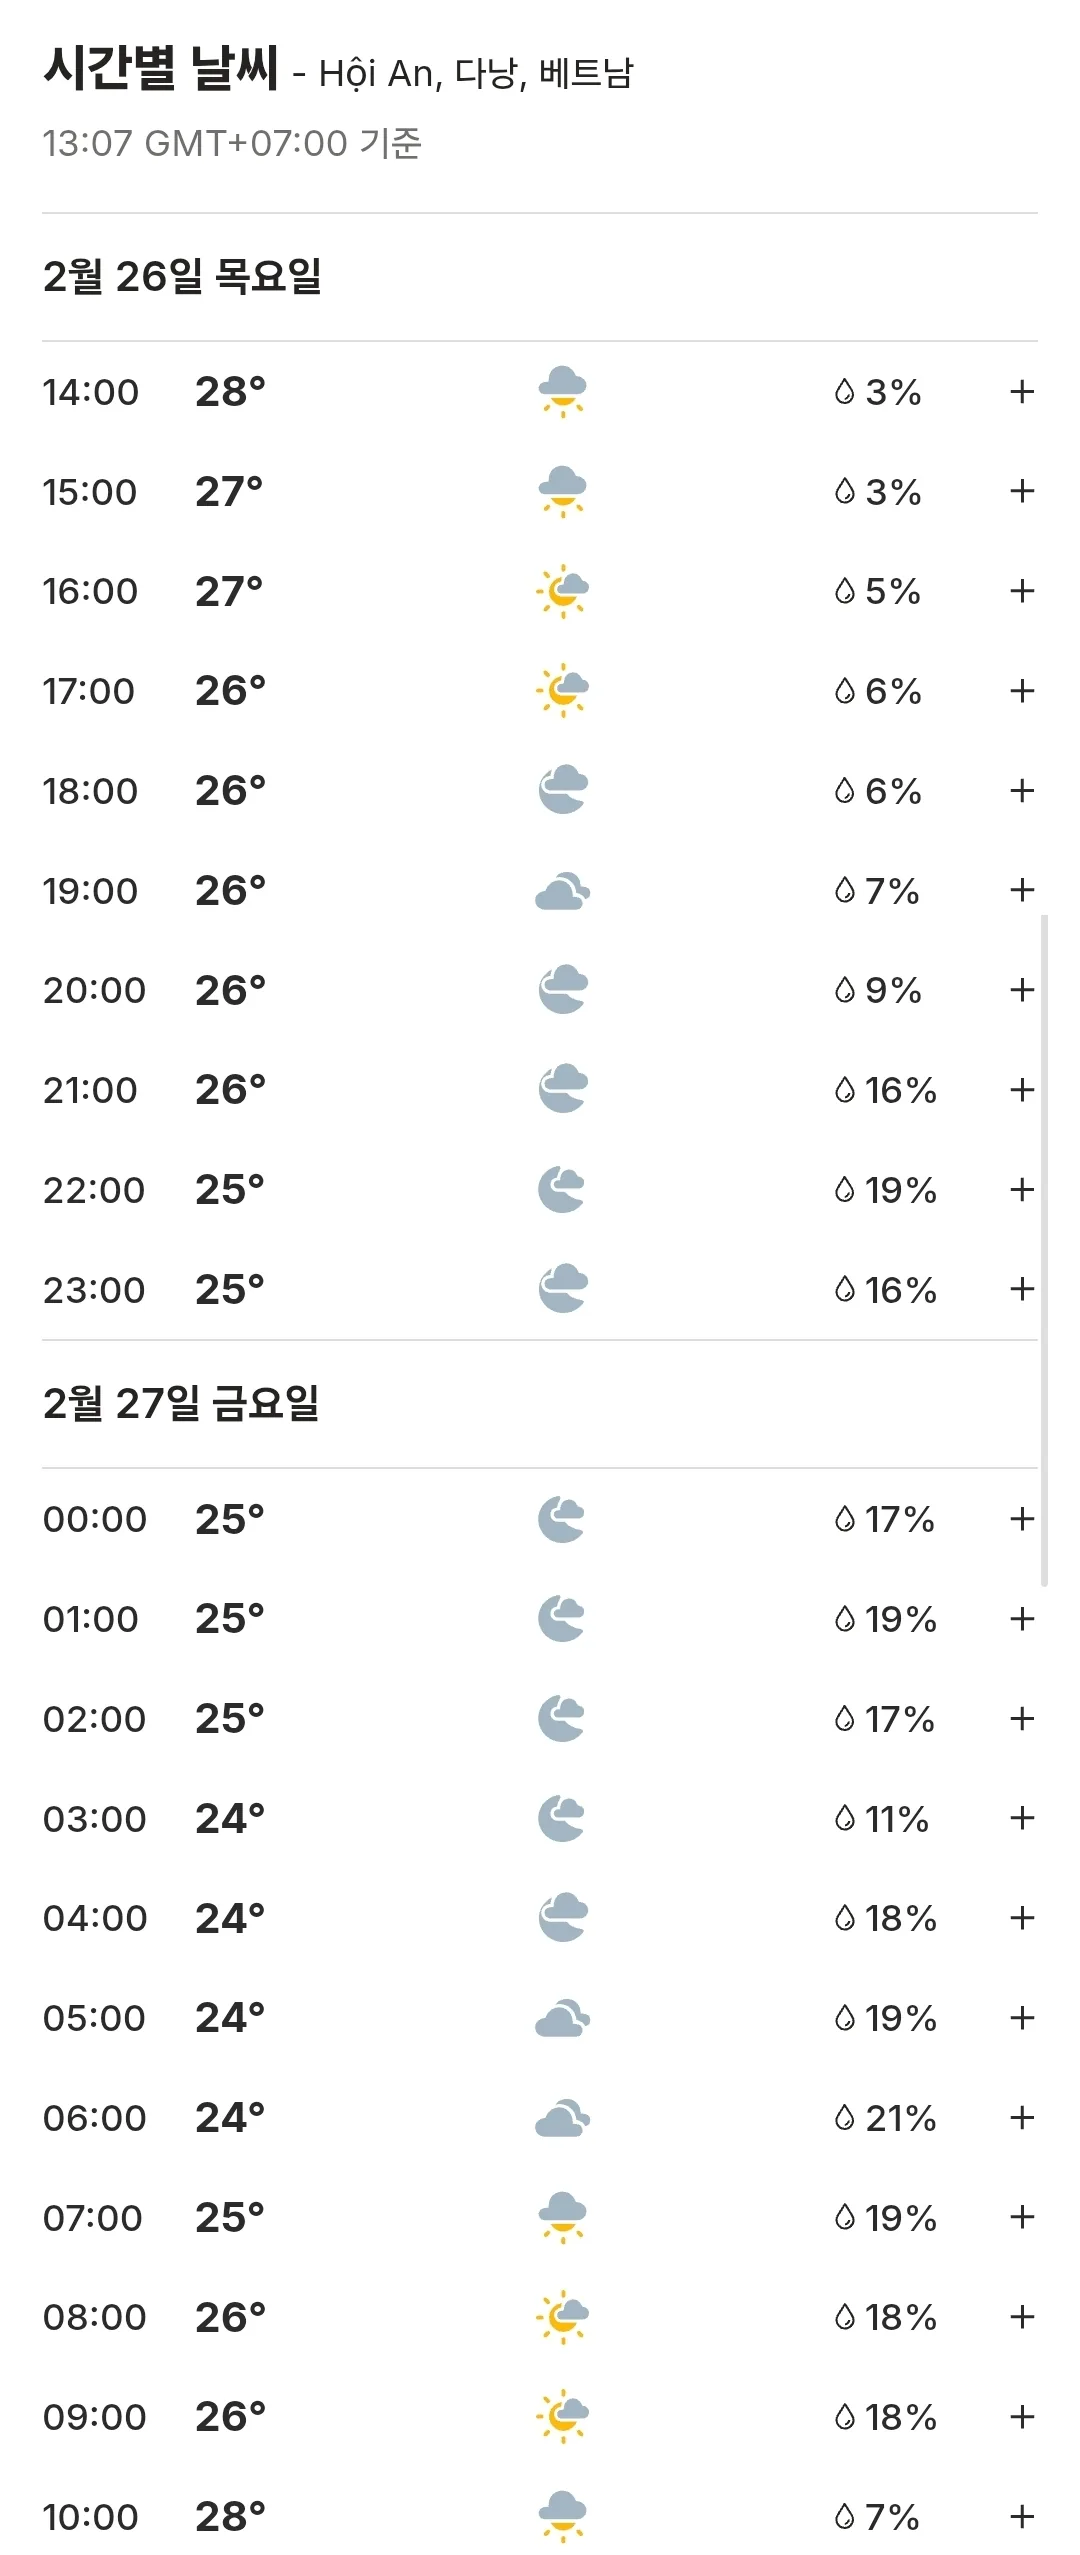The width and height of the screenshot is (1080, 2555).
Task: Click the 19:00 cloudy weather icon
Action: point(562,891)
